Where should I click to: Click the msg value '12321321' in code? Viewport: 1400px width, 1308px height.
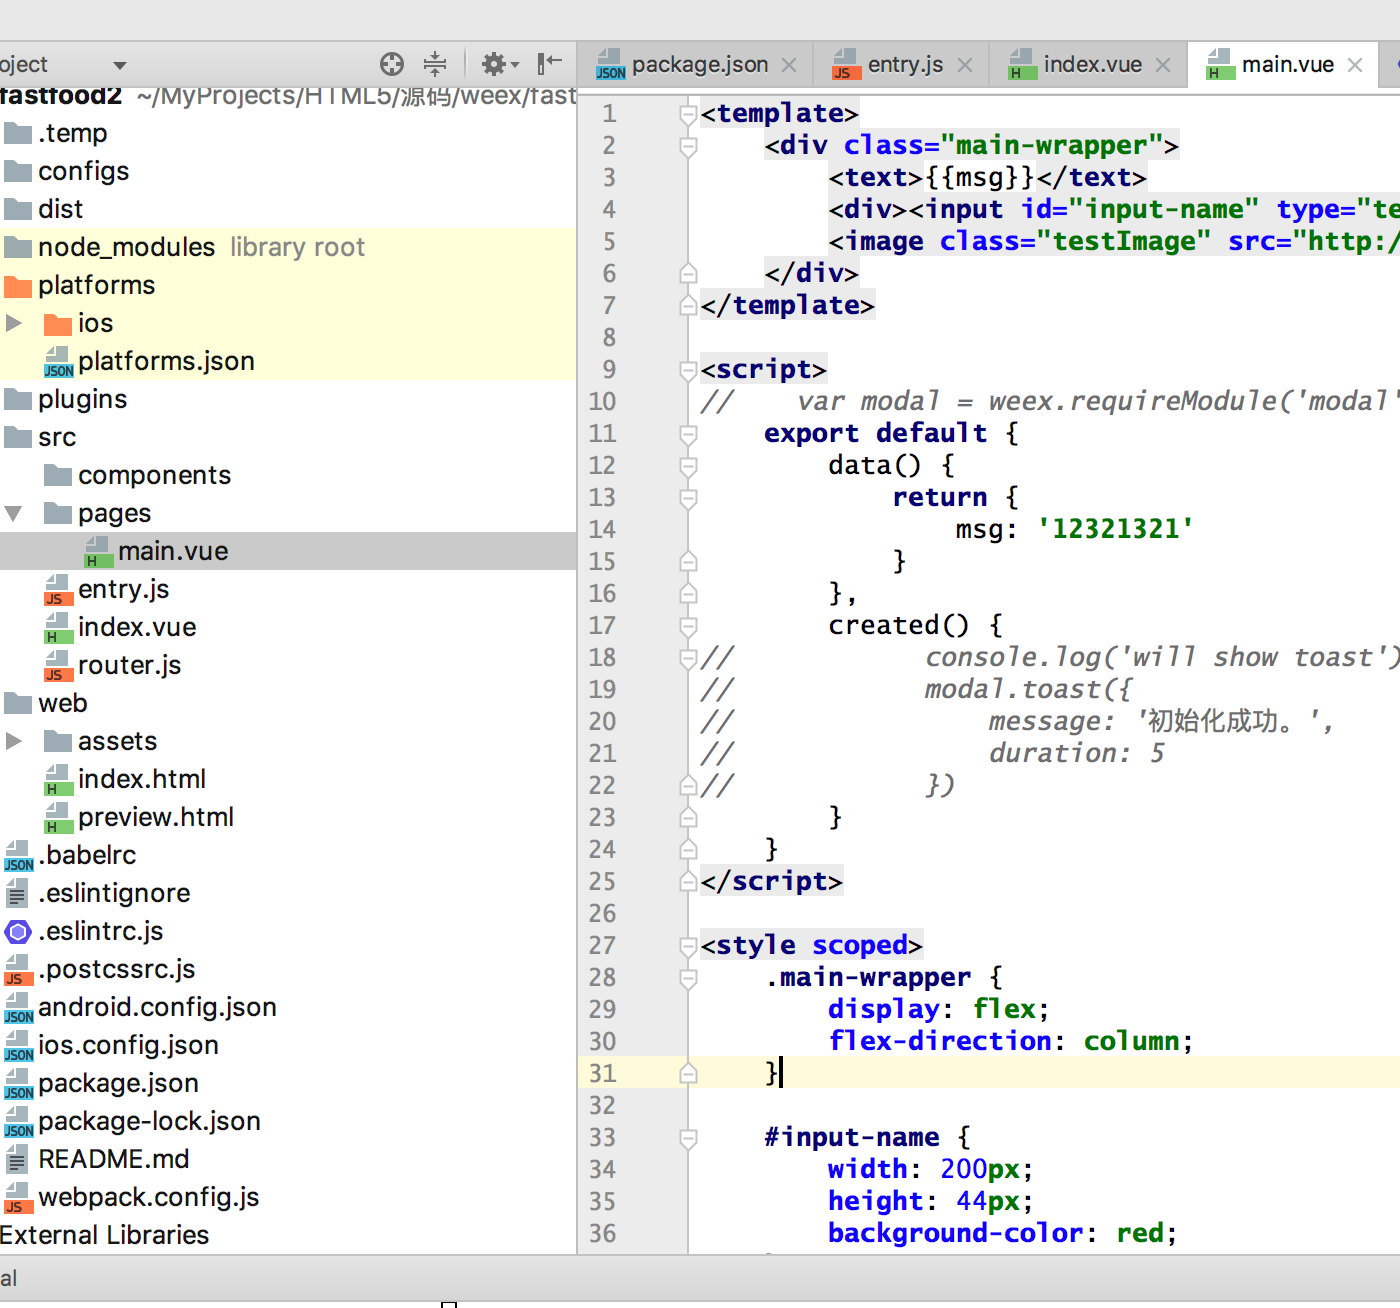click(1116, 529)
